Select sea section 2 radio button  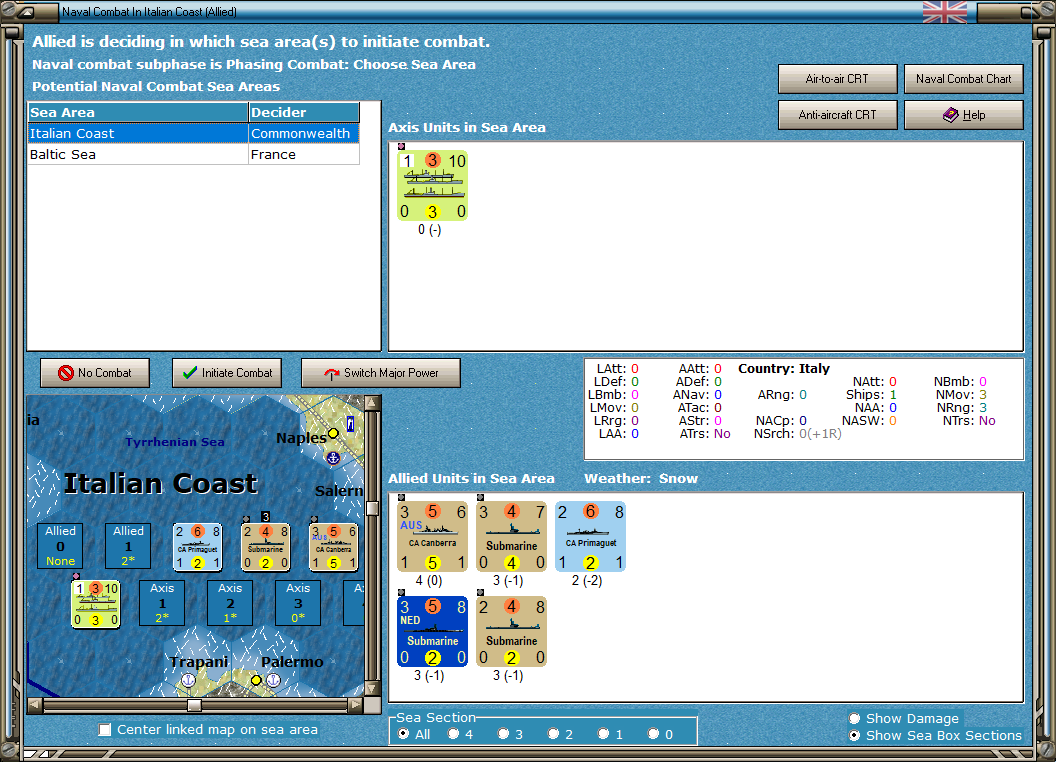click(x=553, y=734)
